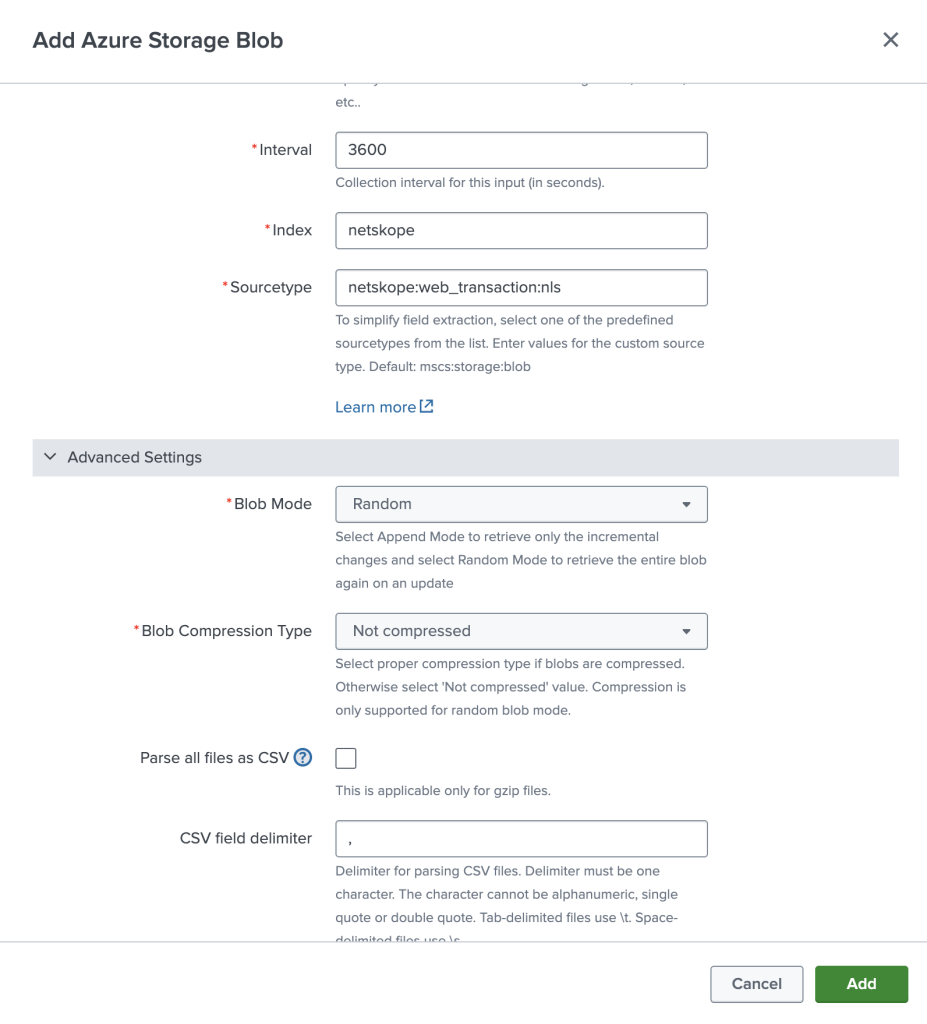Click the Blob Compression Type label
Image resolution: width=927 pixels, height=1024 pixels.
pos(226,631)
